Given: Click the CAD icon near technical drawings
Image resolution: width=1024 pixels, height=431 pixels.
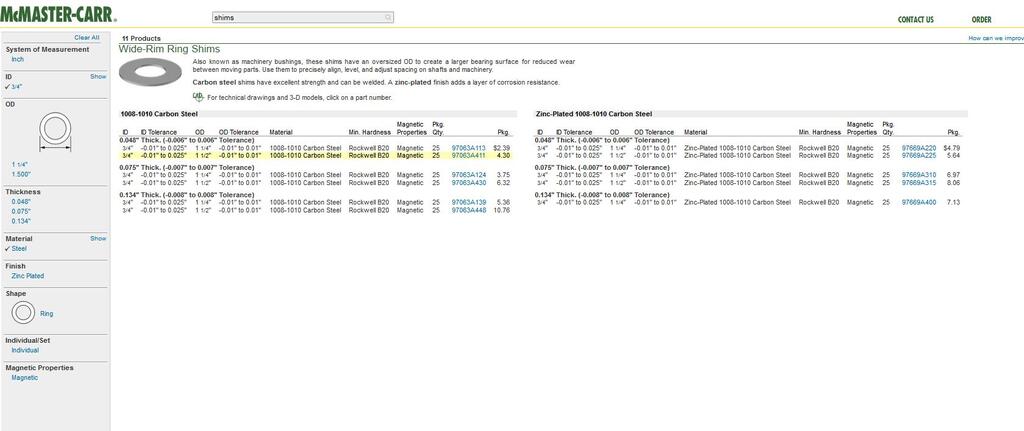Looking at the screenshot, I should click(198, 97).
